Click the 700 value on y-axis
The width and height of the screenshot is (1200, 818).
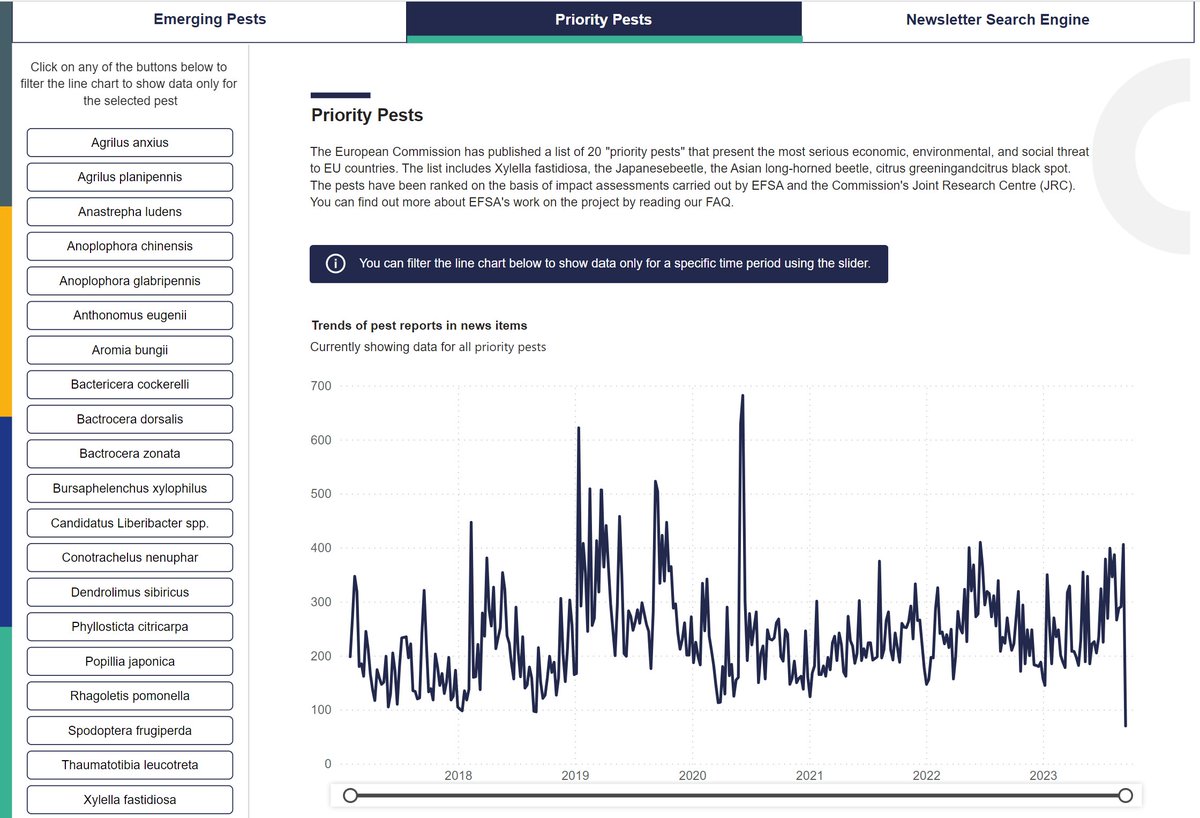(x=320, y=386)
